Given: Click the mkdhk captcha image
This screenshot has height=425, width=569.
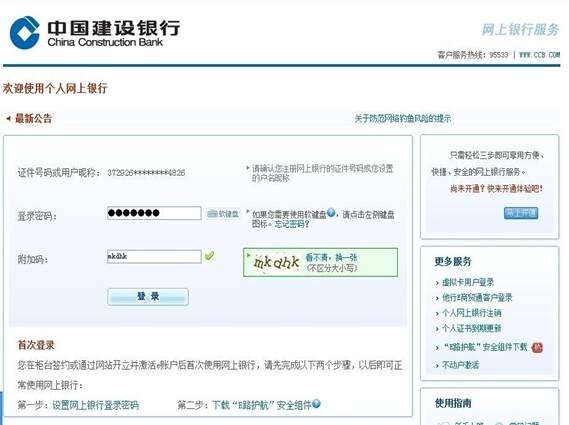Looking at the screenshot, I should click(x=277, y=262).
